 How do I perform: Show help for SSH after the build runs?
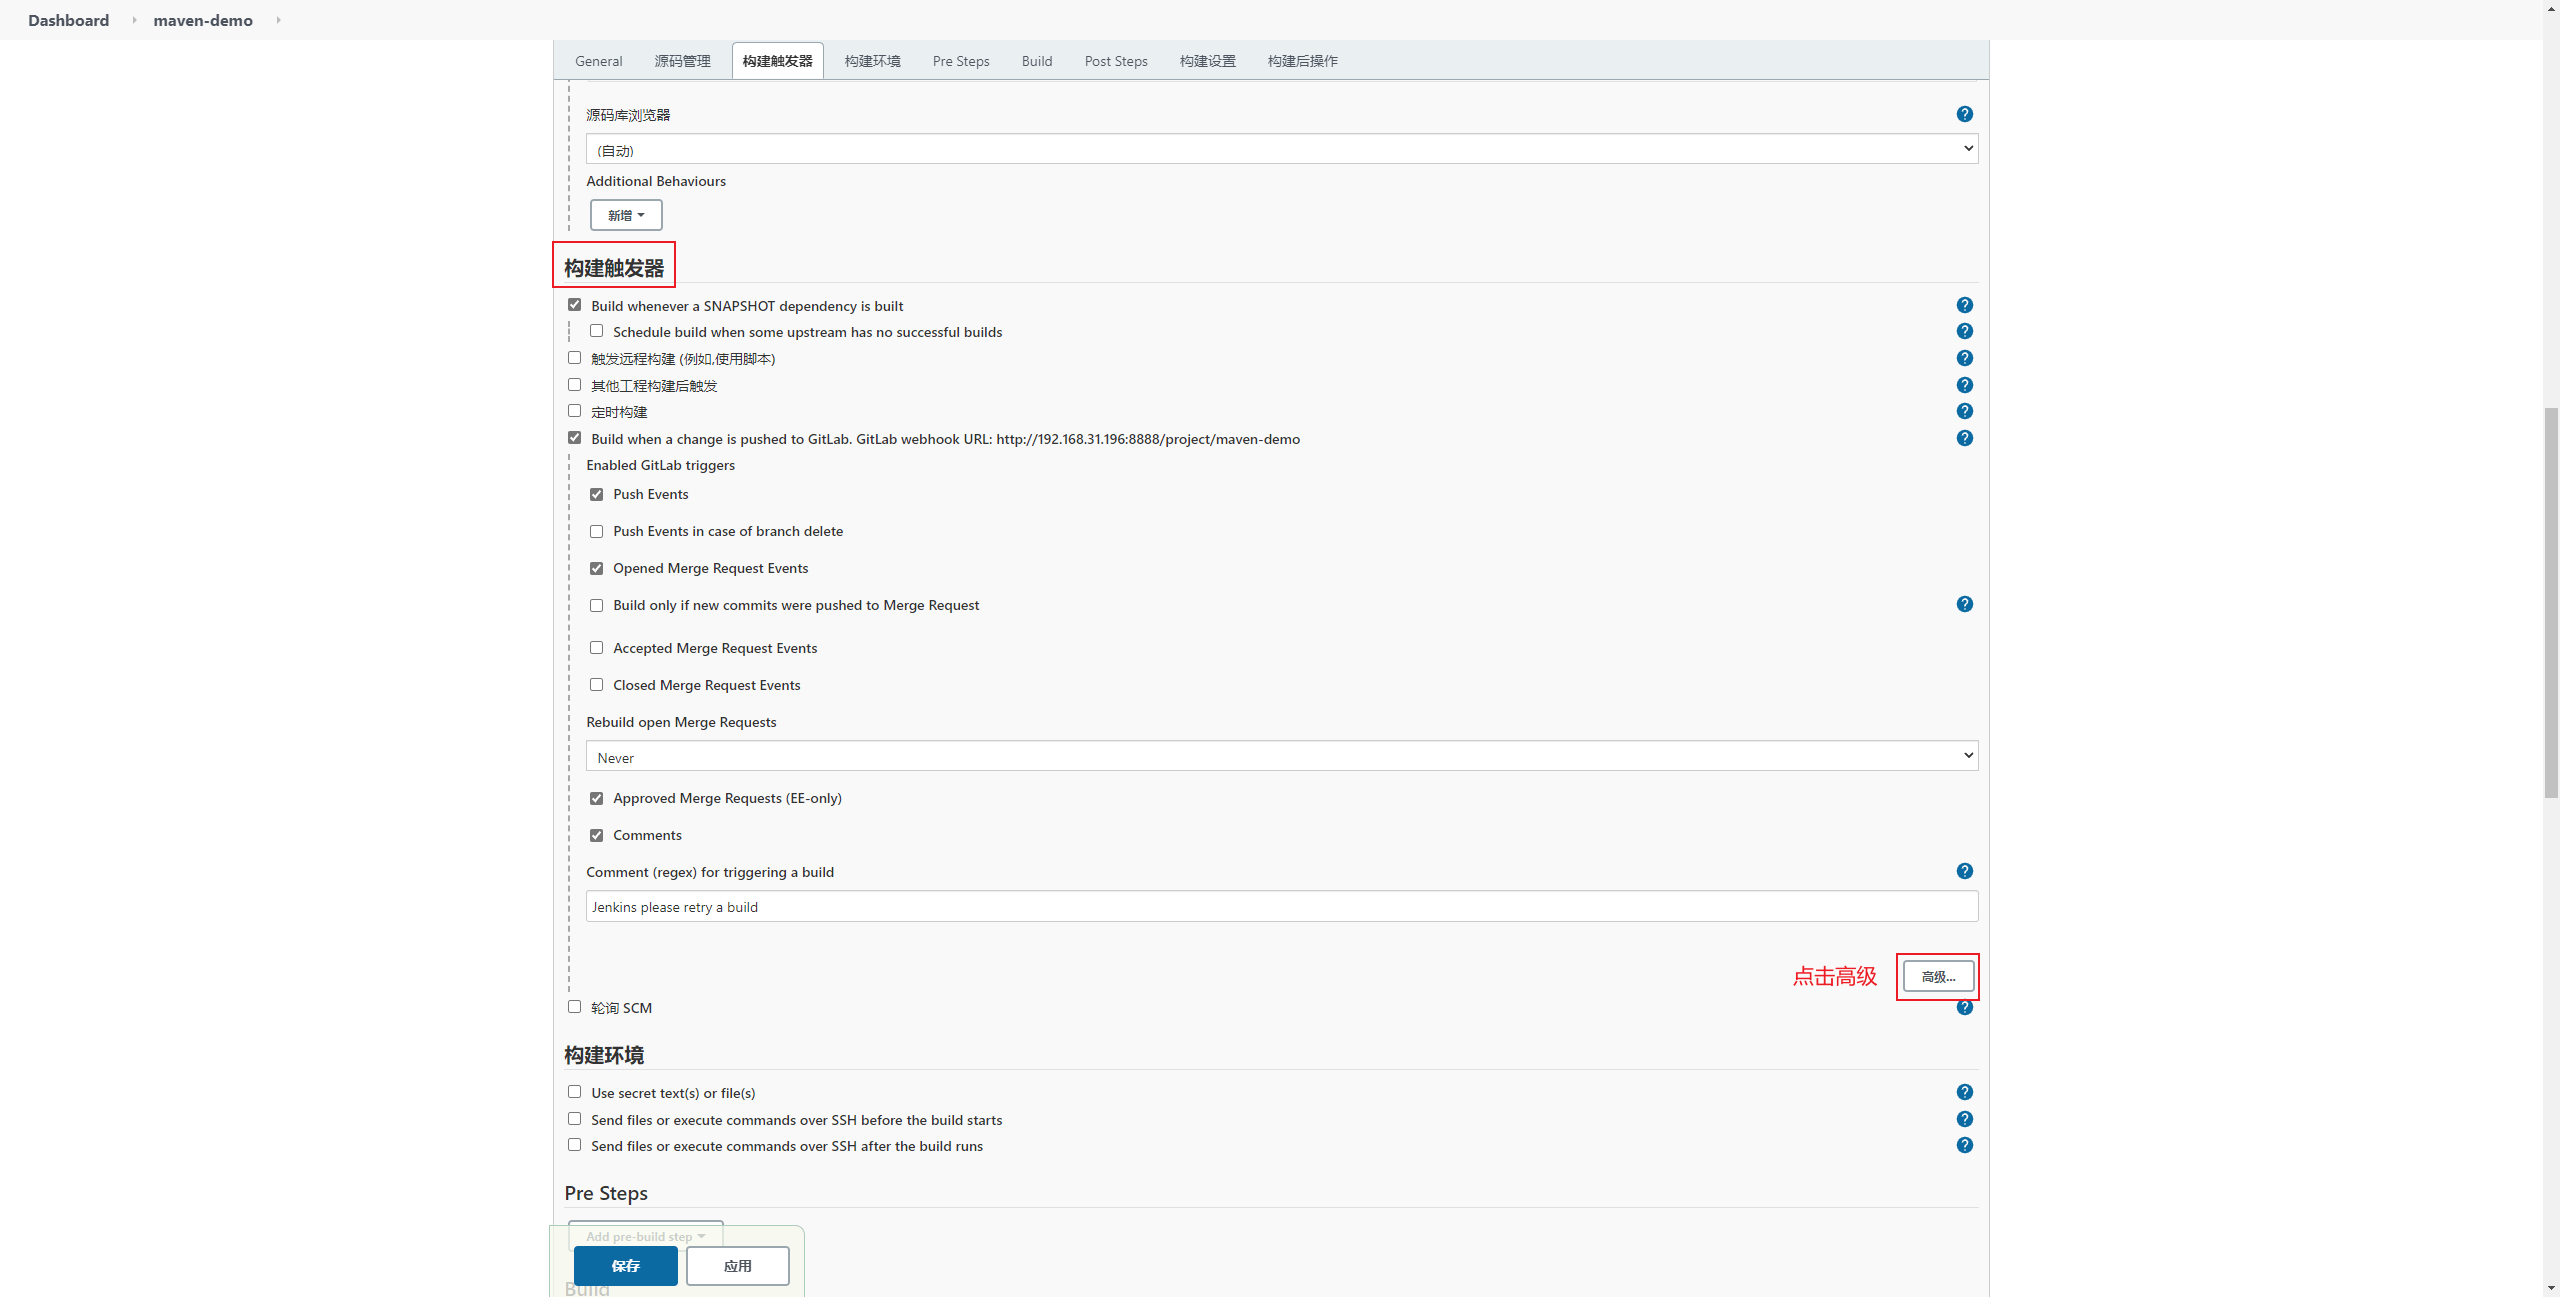coord(1964,1145)
